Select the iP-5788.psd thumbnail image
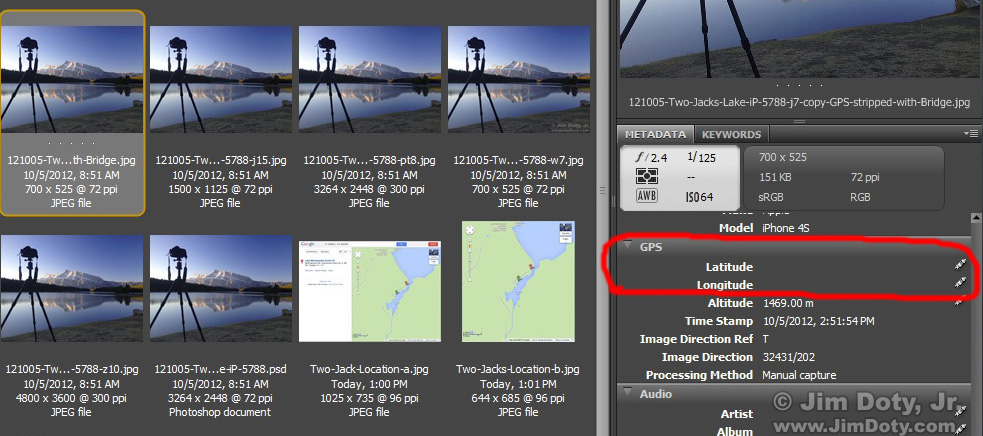 coord(221,289)
